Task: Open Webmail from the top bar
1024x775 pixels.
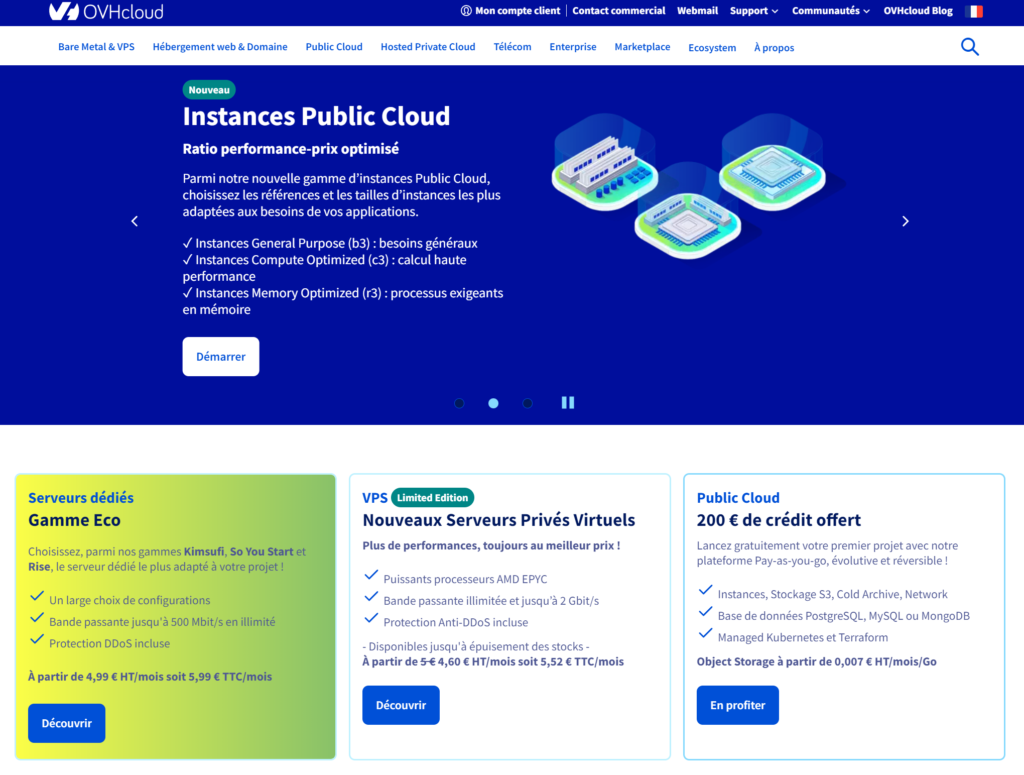Action: coord(697,11)
